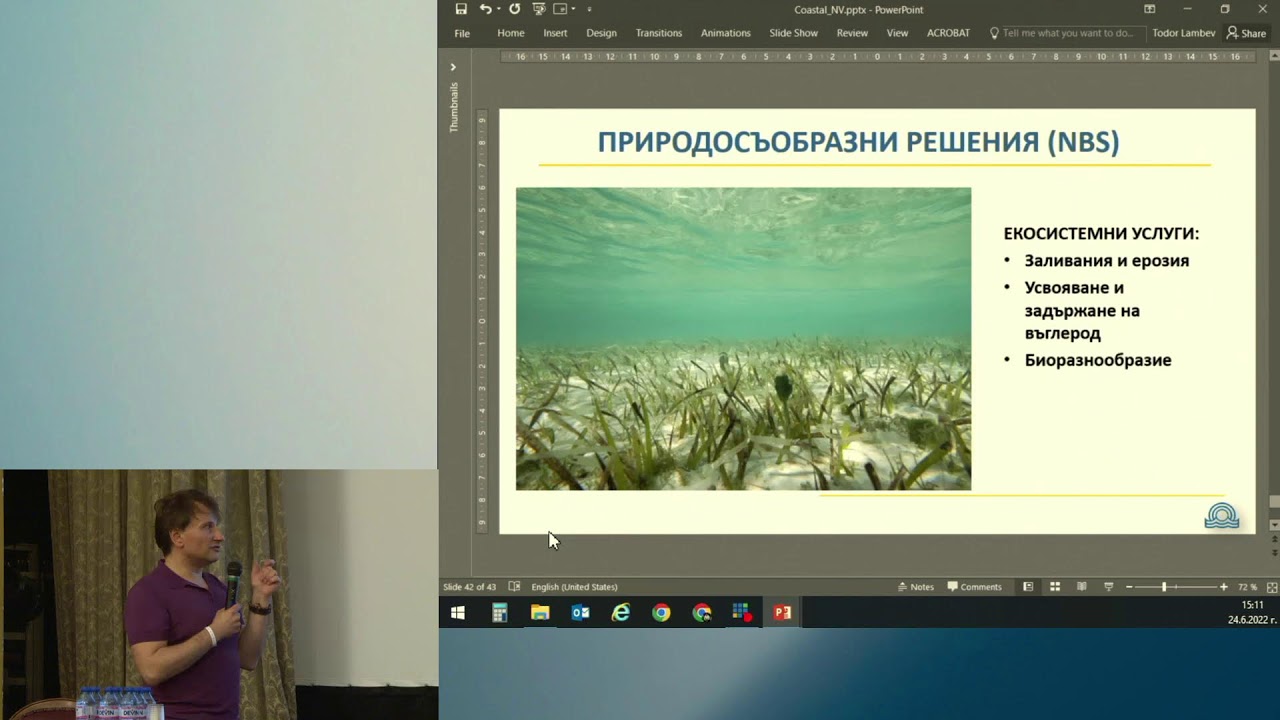Image resolution: width=1280 pixels, height=720 pixels.
Task: Toggle the Notes pane
Action: pyautogui.click(x=916, y=587)
